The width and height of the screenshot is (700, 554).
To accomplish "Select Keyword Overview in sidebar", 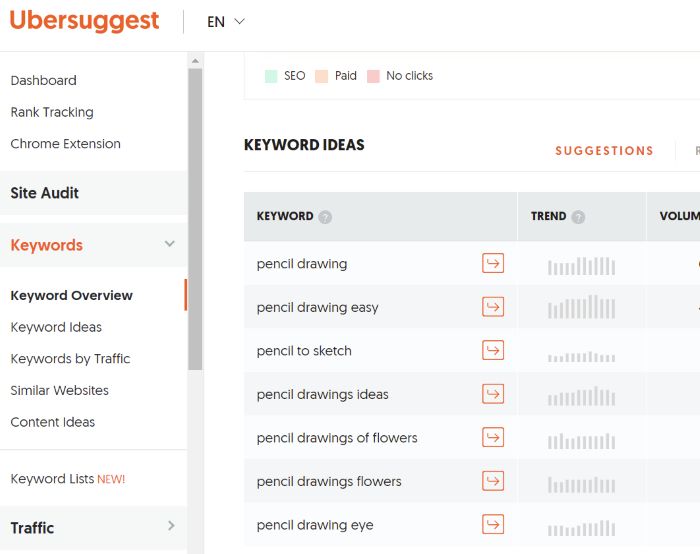I will pos(71,296).
